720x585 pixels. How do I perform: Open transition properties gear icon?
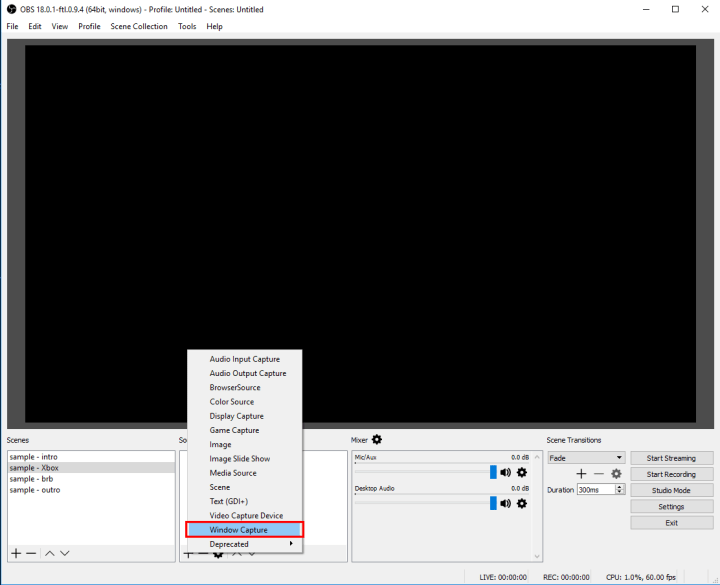click(x=616, y=473)
